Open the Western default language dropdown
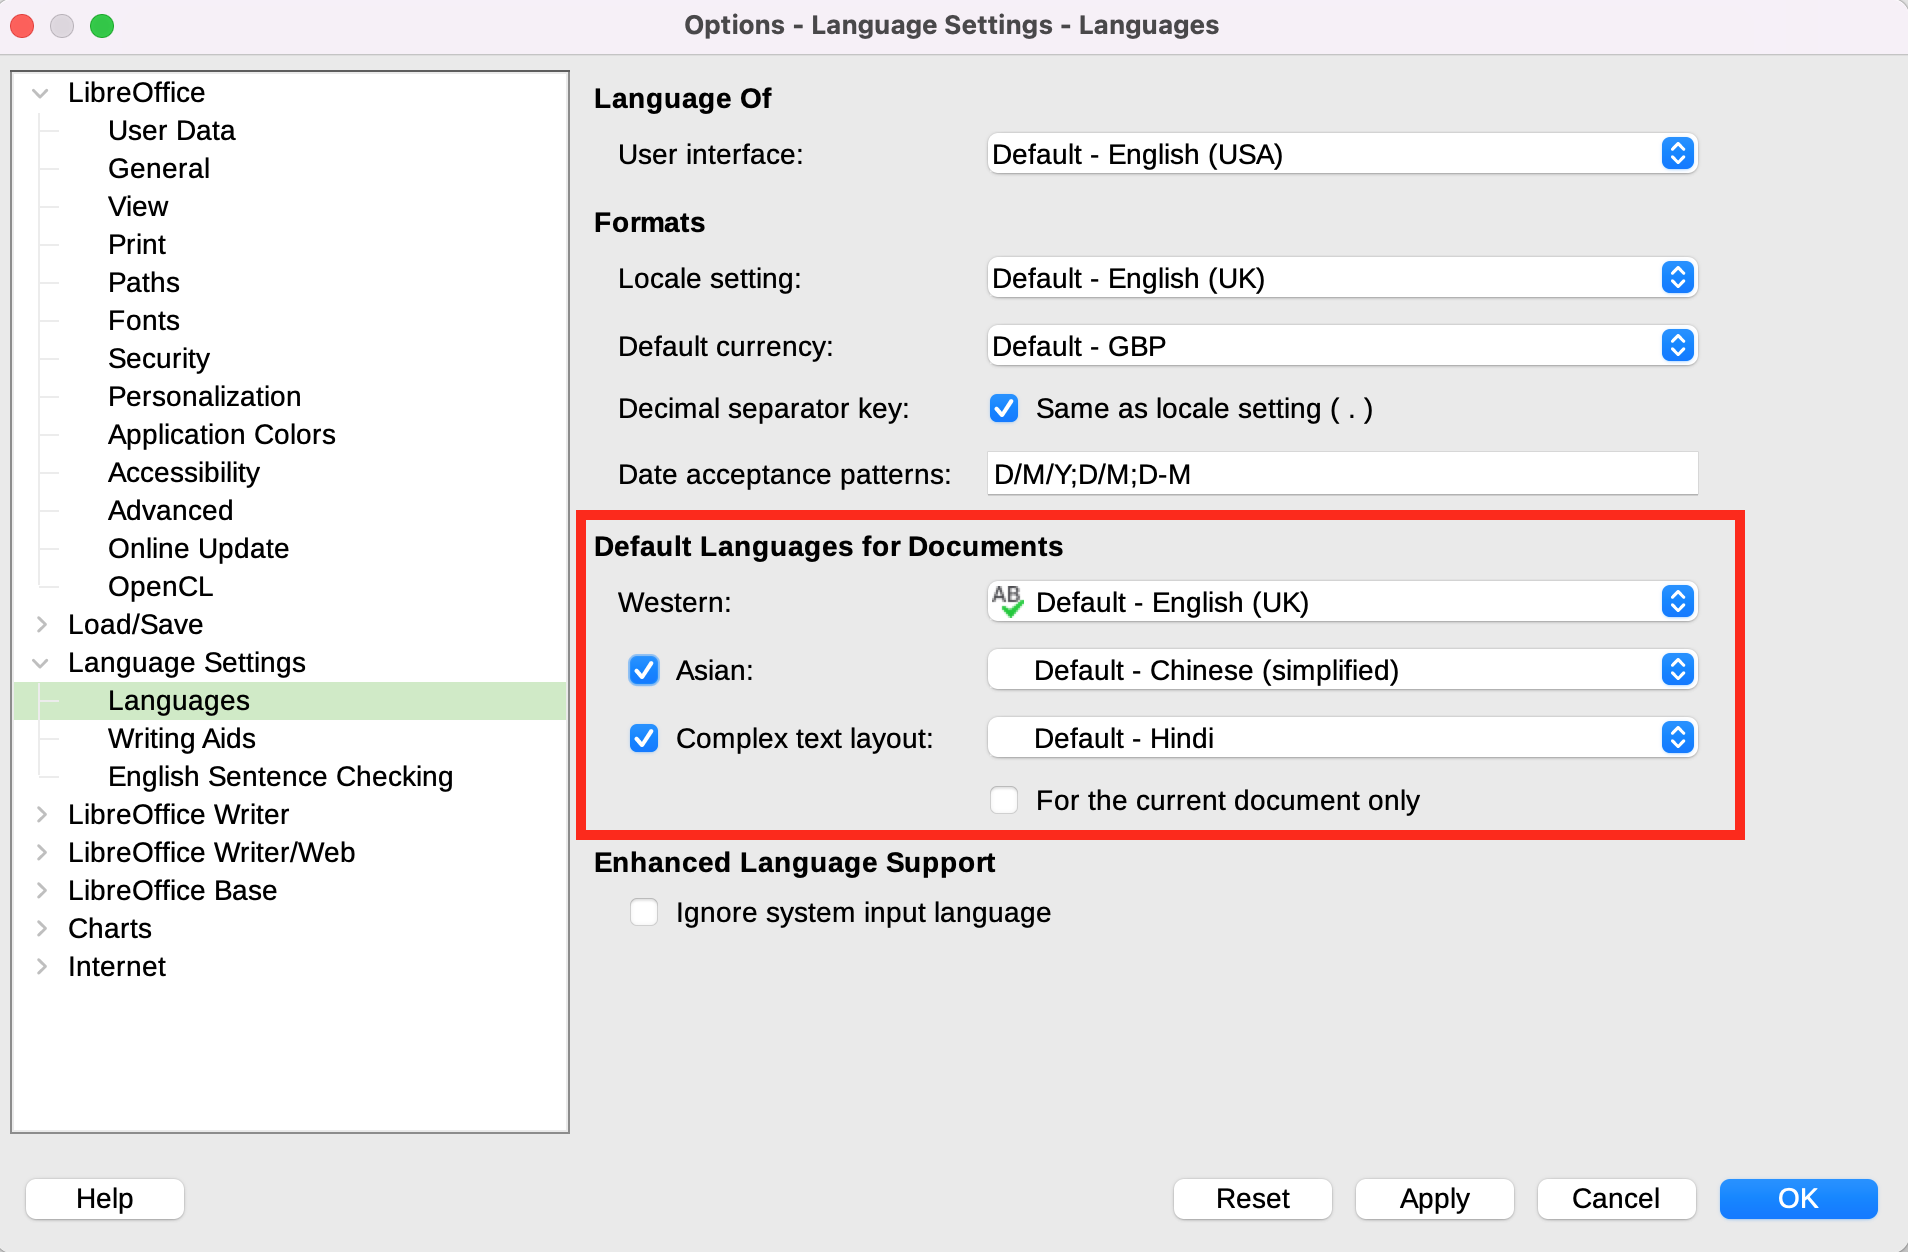Screen dimensions: 1908x1252 tap(1342, 601)
